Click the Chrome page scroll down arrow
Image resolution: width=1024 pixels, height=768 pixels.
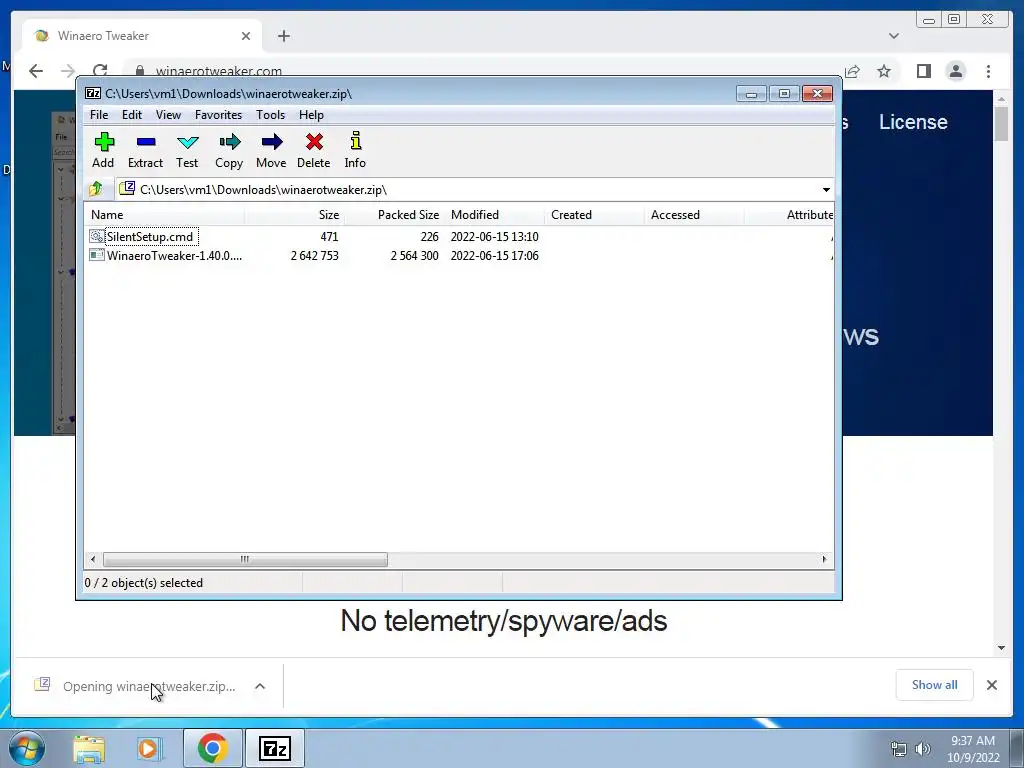point(1002,648)
